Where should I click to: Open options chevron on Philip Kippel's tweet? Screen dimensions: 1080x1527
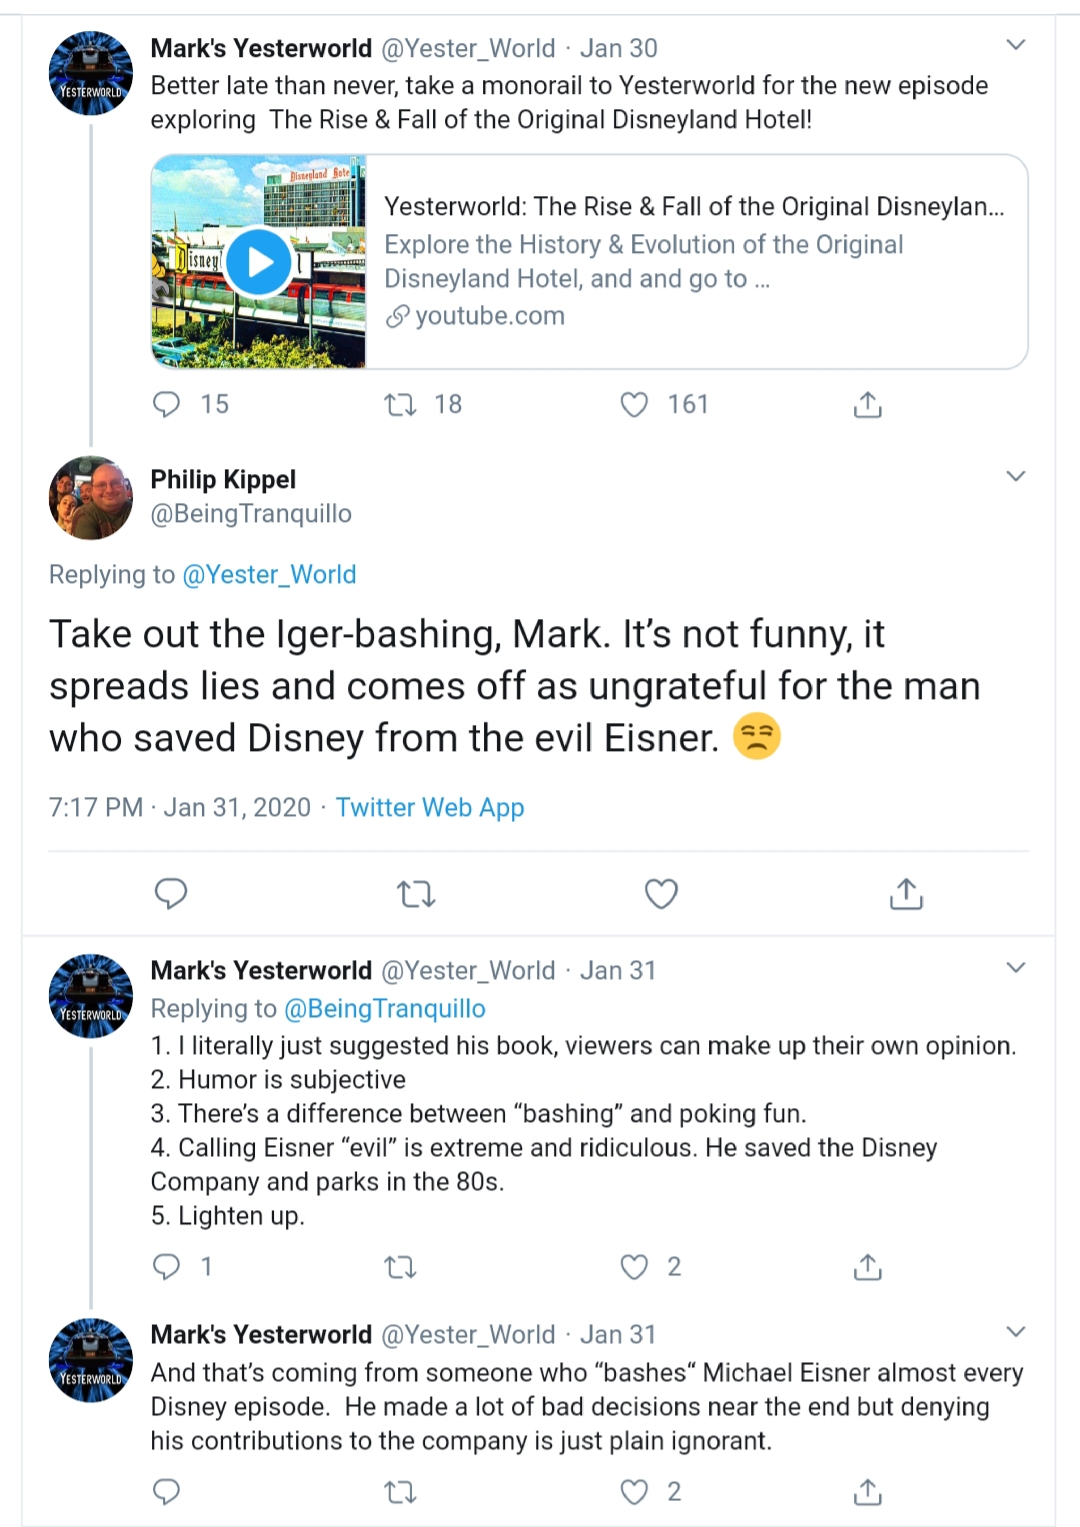[1016, 476]
